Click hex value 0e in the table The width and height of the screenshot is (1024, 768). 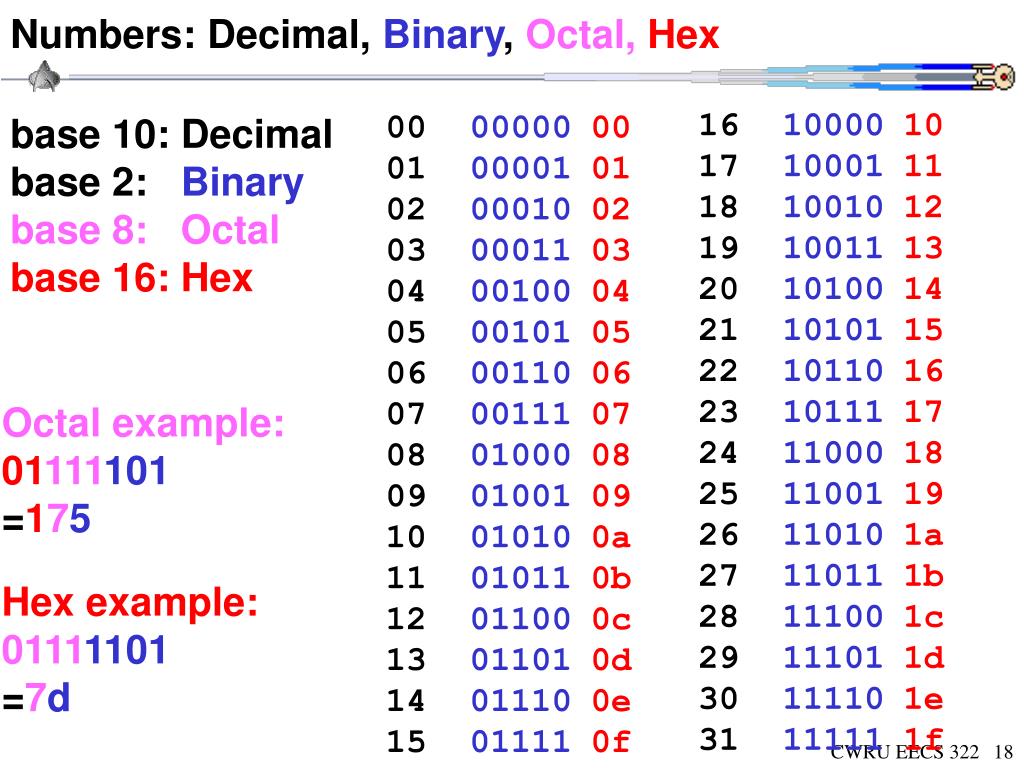click(x=611, y=701)
